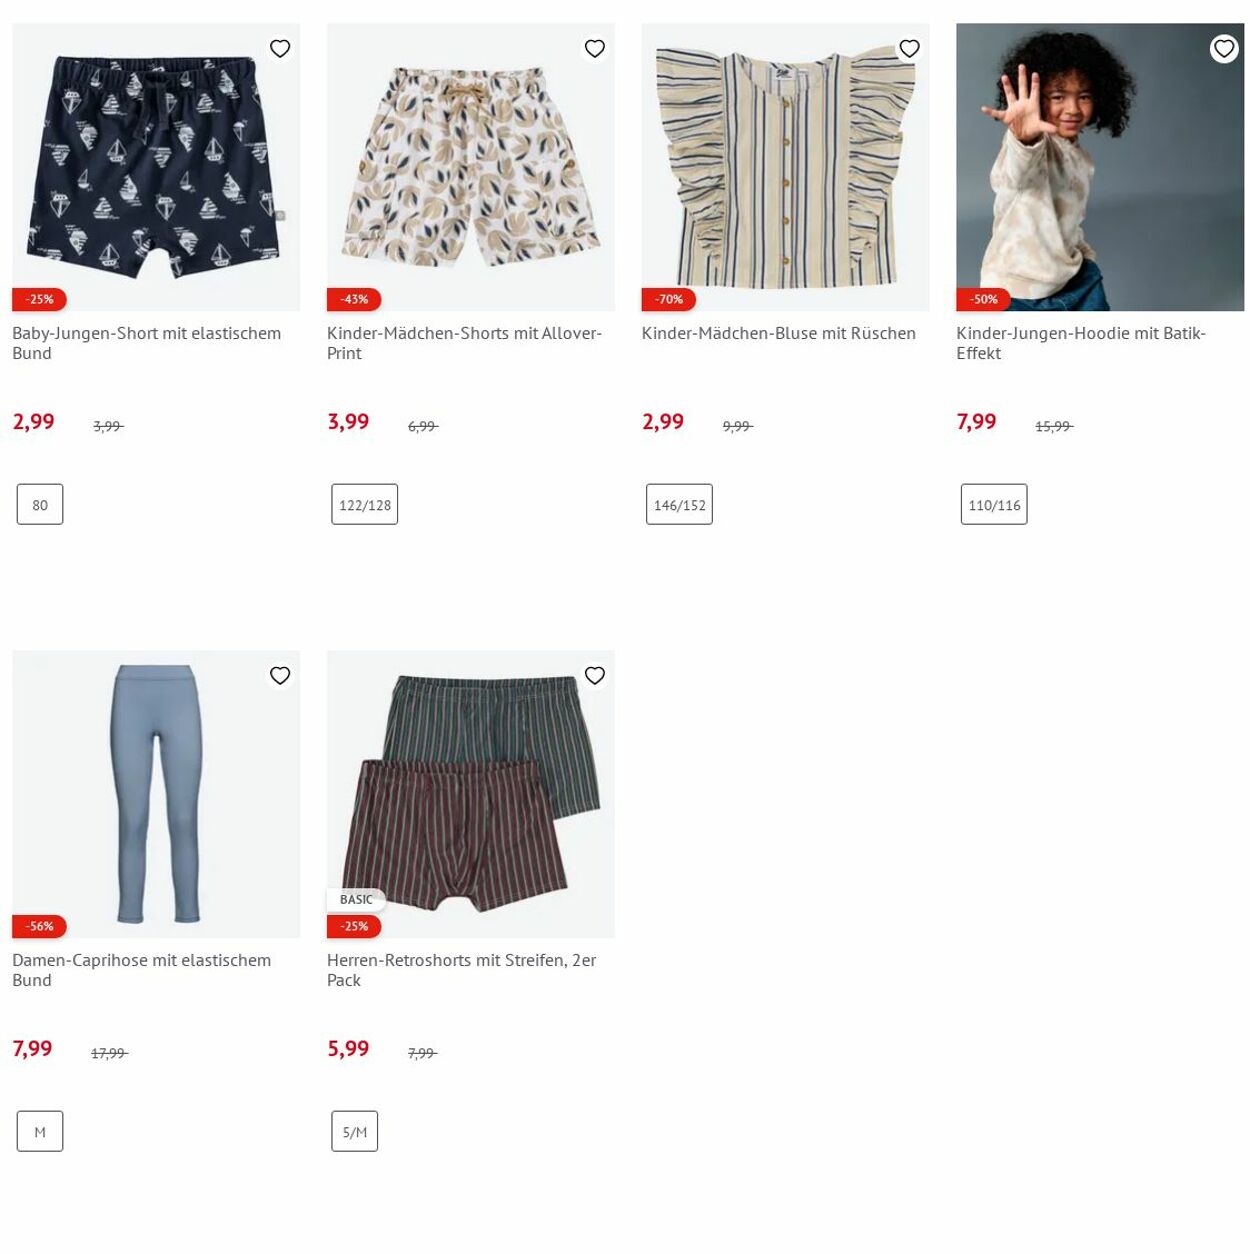Wishlist the Damen-Caprihose with heart icon
1250x1254 pixels.
click(280, 675)
